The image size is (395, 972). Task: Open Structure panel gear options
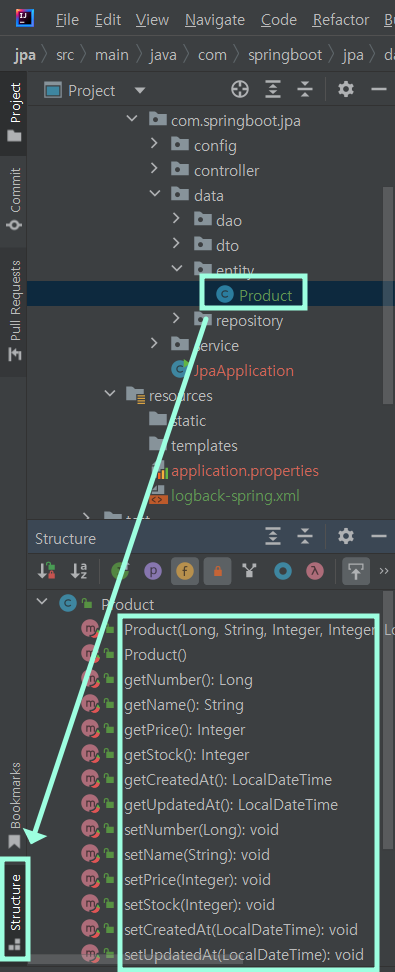coord(345,537)
